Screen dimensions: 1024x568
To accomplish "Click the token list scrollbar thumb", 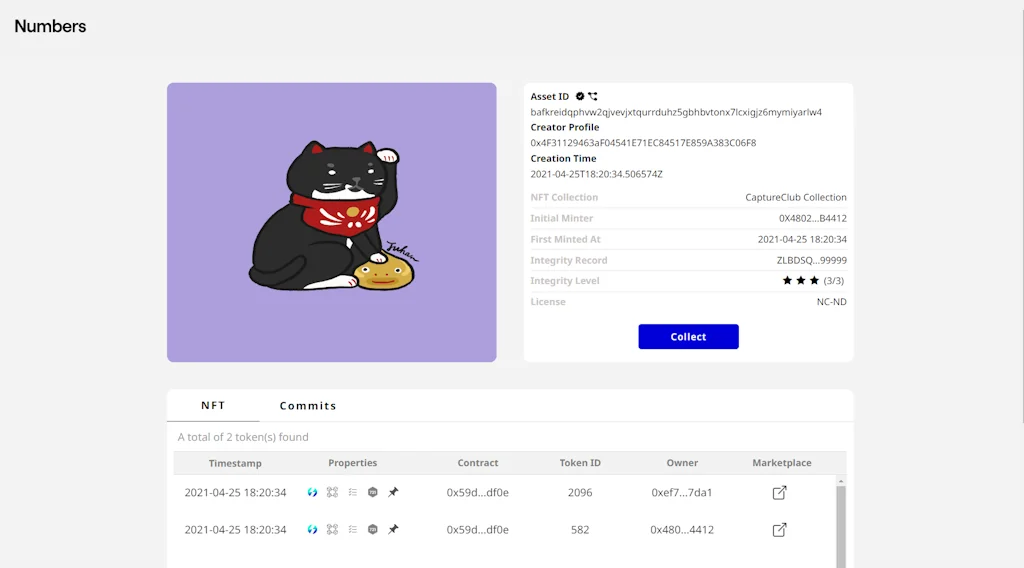I will click(x=841, y=526).
